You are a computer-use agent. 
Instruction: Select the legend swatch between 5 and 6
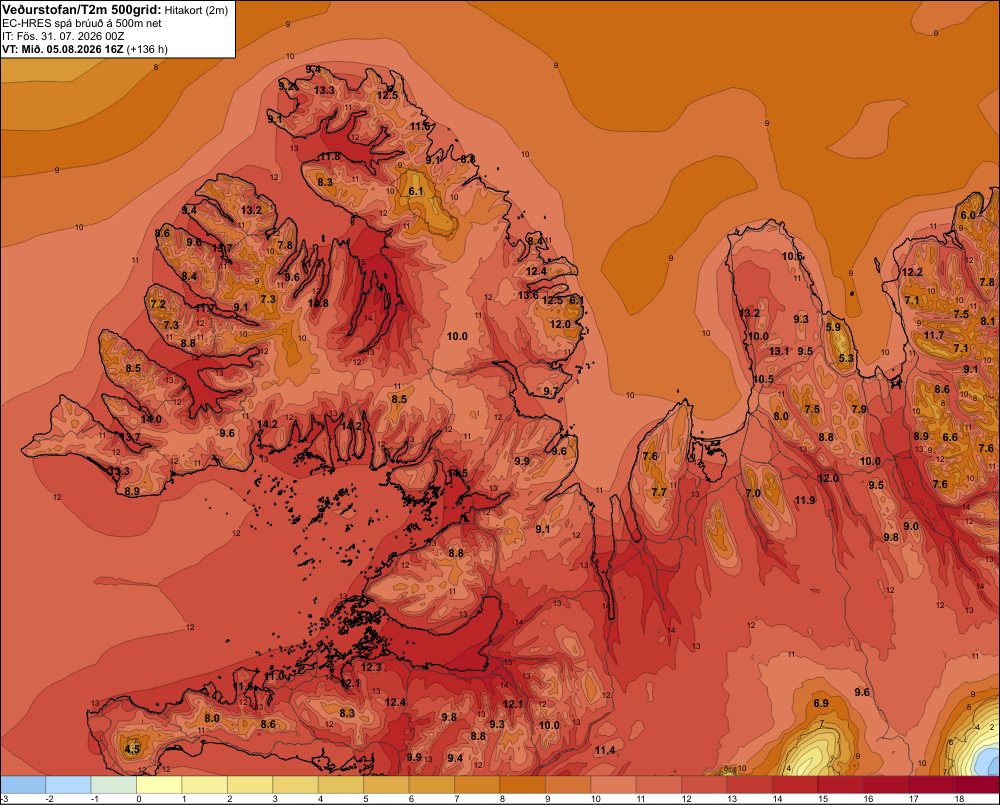pyautogui.click(x=386, y=785)
